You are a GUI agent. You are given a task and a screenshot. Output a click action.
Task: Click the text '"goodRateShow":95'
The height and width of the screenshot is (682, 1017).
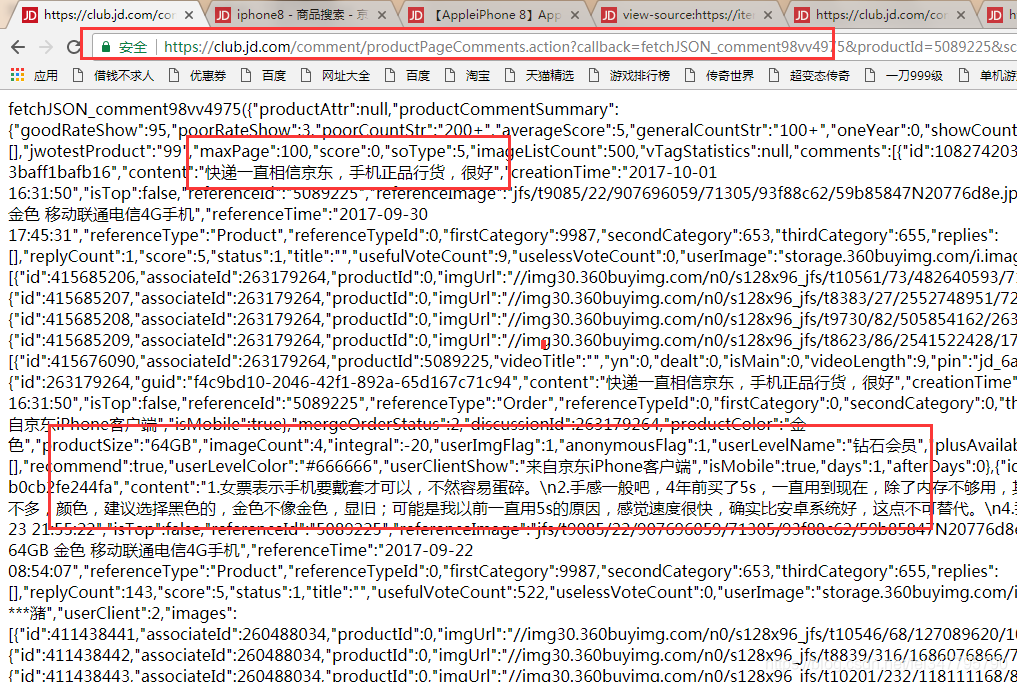pos(94,130)
